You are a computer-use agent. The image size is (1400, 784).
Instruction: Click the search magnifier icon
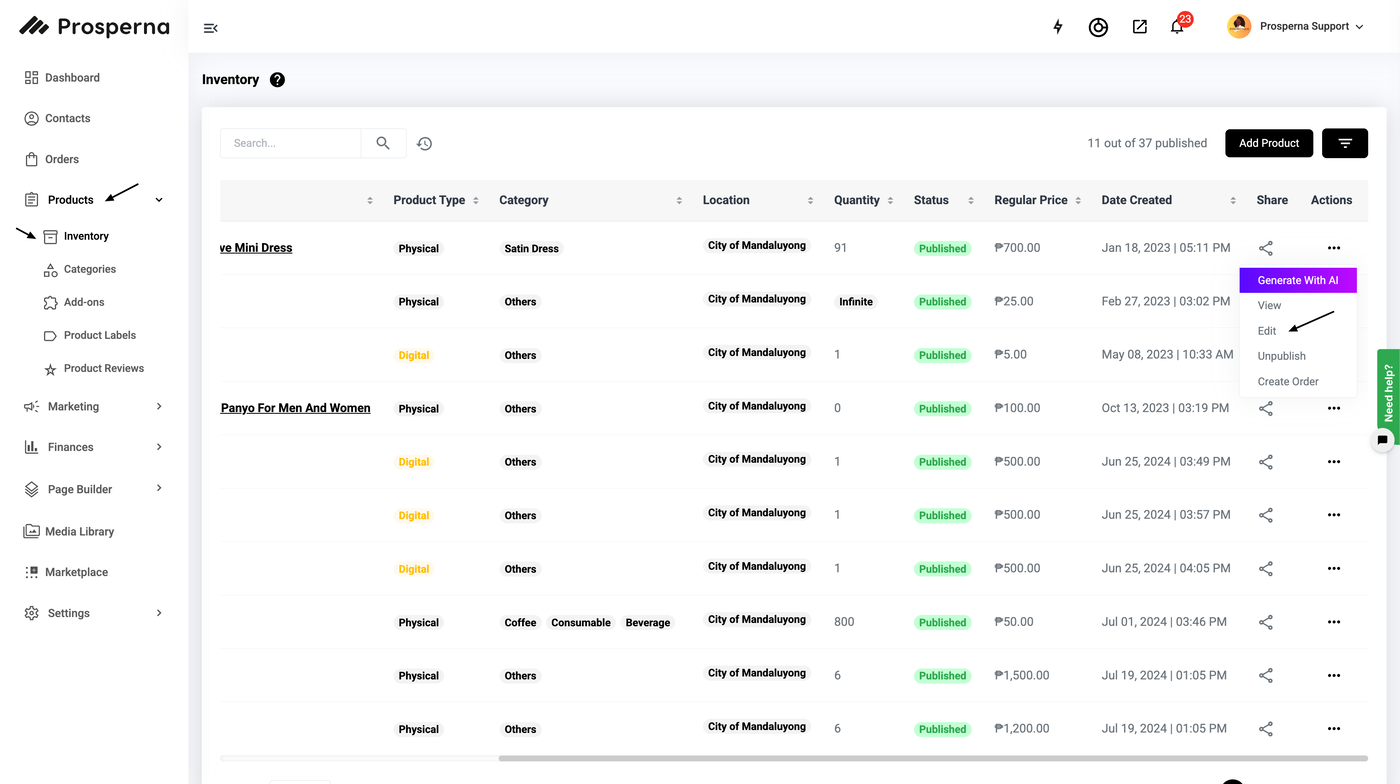coord(383,143)
